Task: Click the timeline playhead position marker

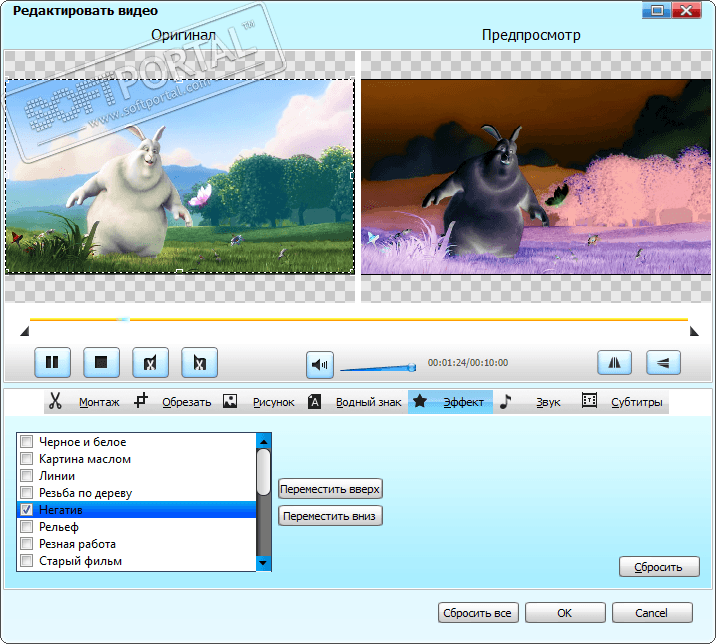Action: pos(123,319)
